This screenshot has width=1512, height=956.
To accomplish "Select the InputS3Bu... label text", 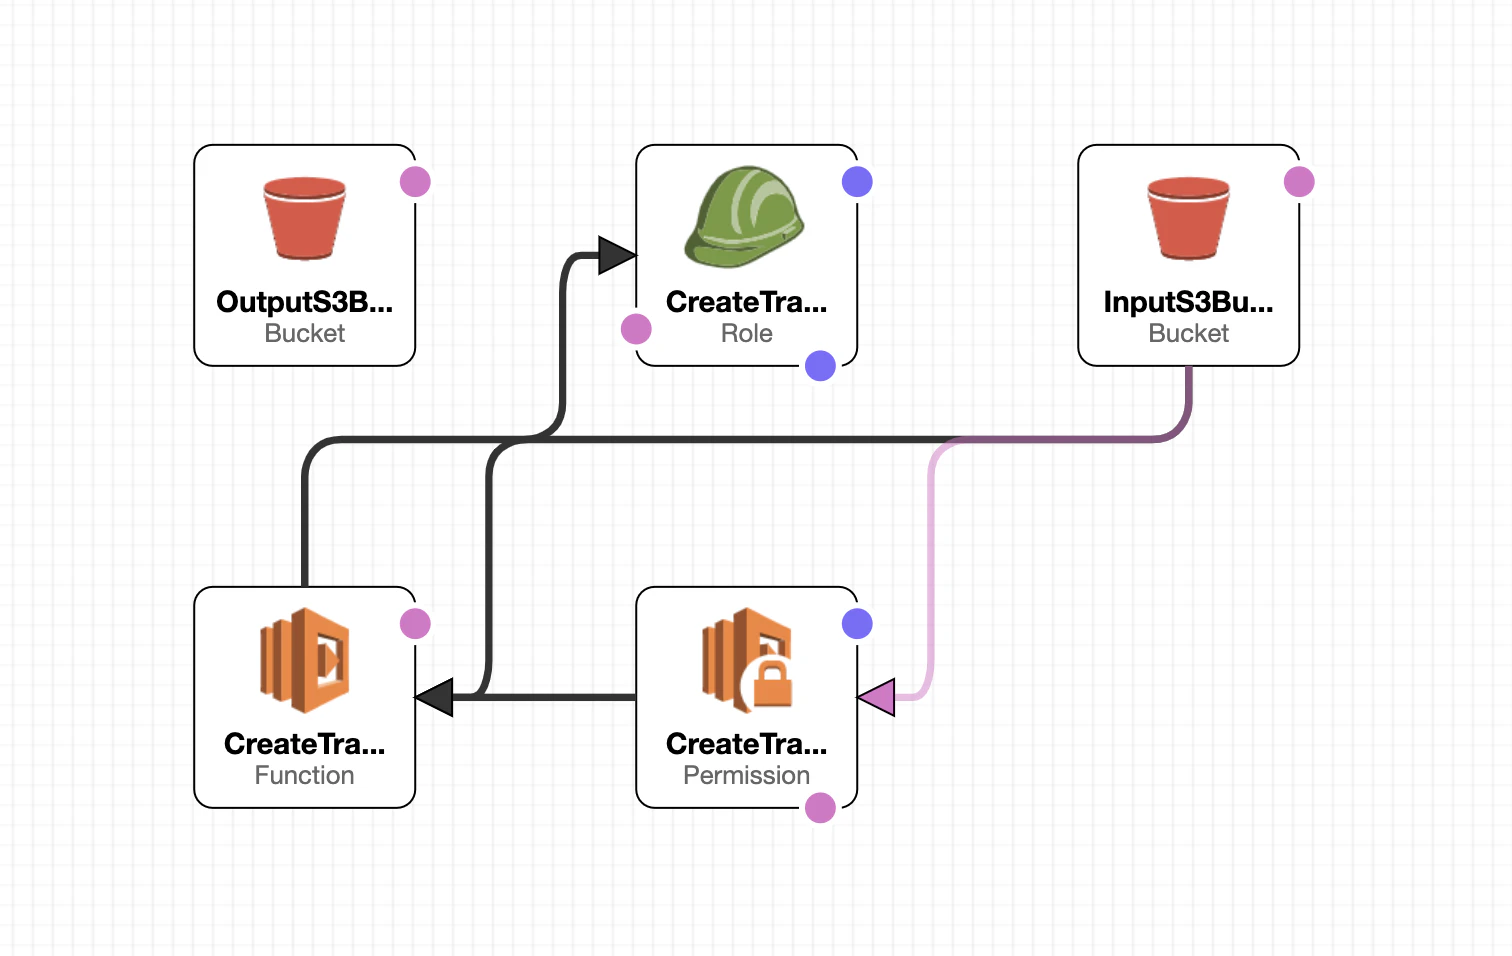I will (1189, 302).
